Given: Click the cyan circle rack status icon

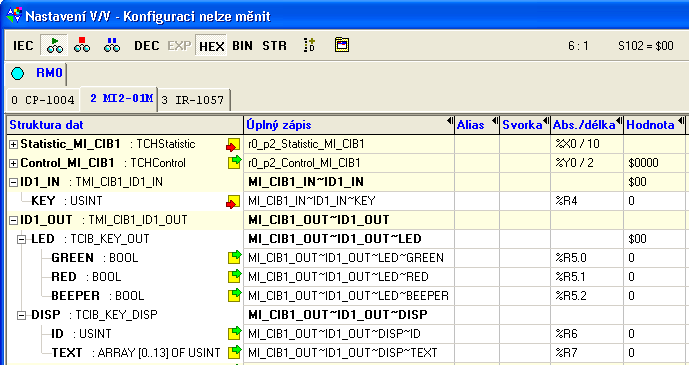Looking at the screenshot, I should tap(18, 73).
